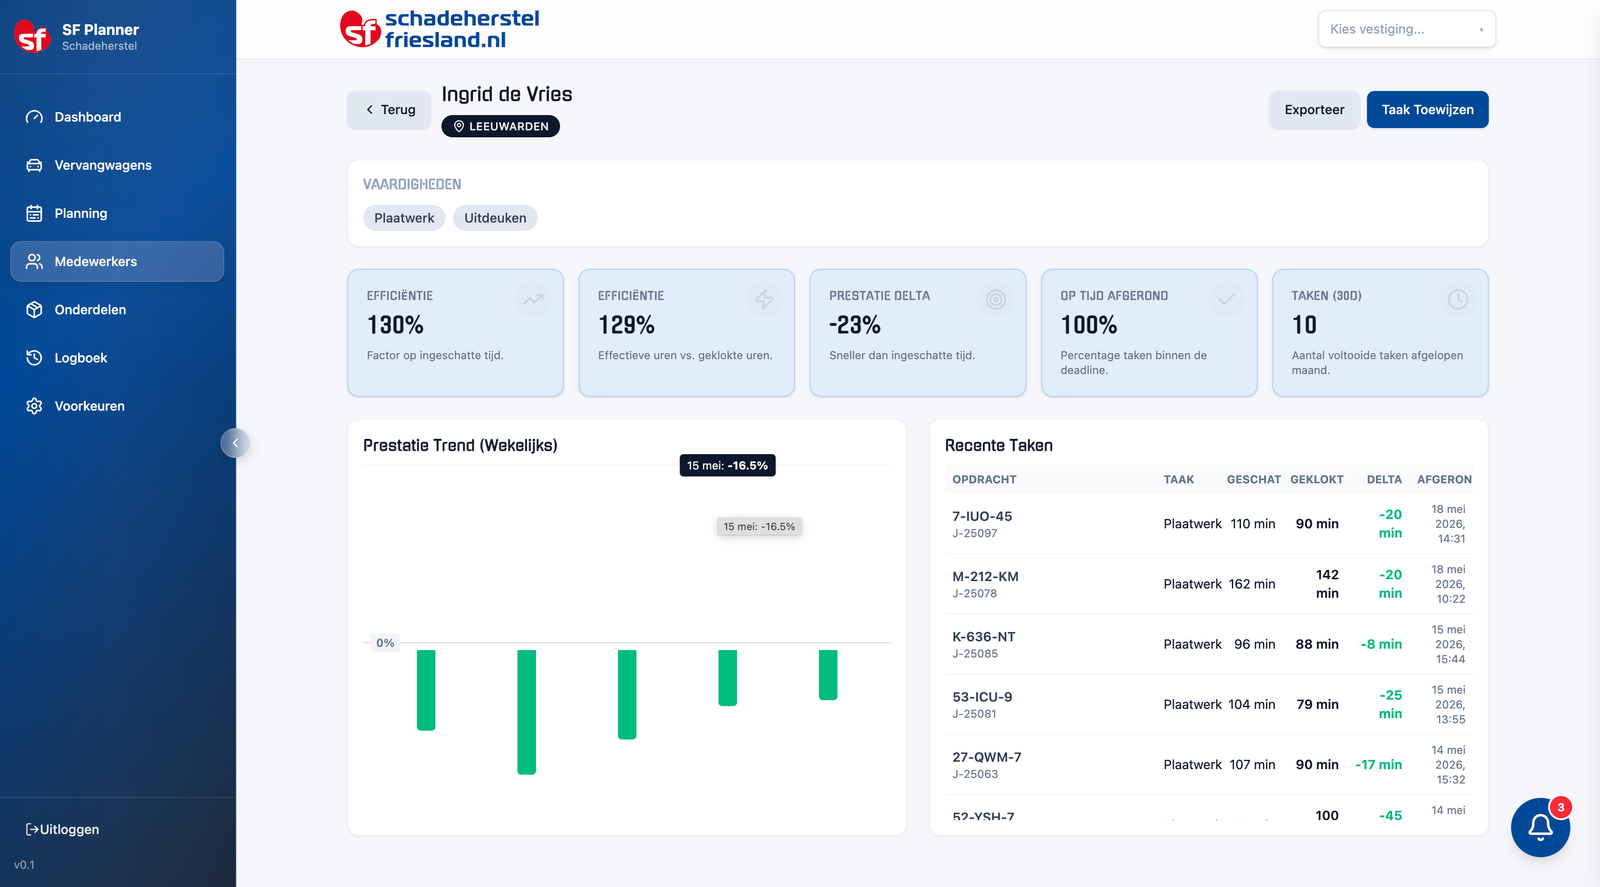Click the Ingrid de Vries heading
The image size is (1600, 887).
[507, 94]
